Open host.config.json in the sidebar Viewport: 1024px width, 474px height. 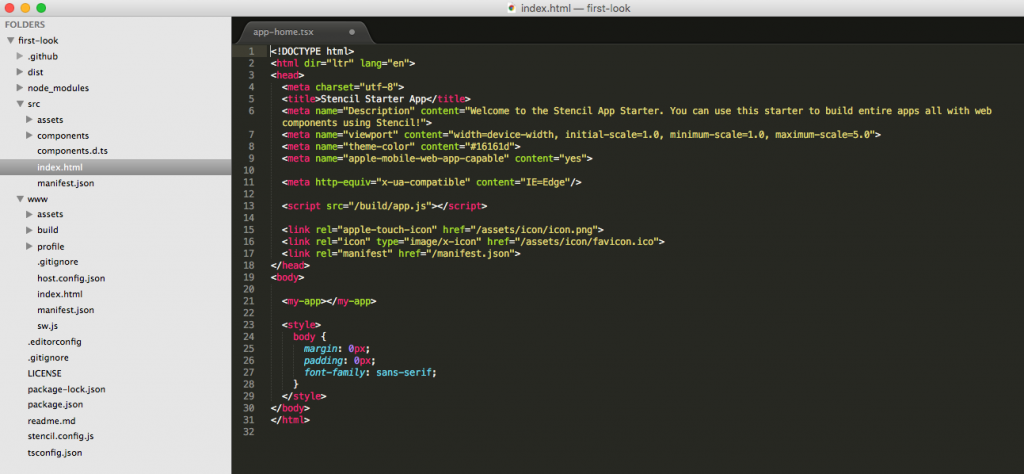[x=70, y=278]
